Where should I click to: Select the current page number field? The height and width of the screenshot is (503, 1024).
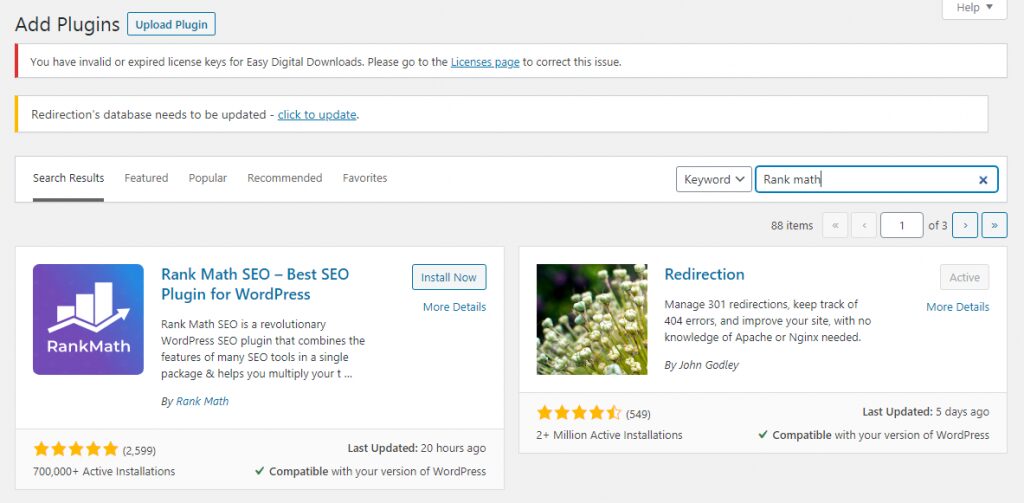point(901,225)
